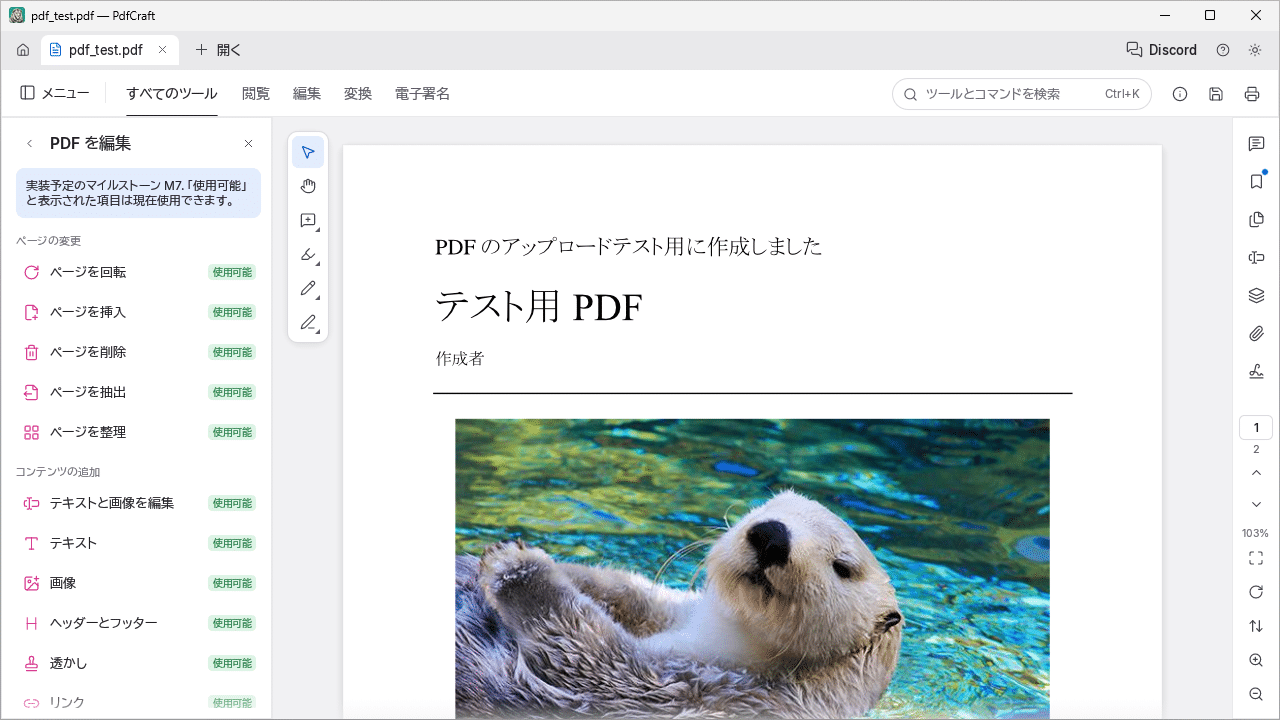The image size is (1280, 720).
Task: Close the PDF を編集 panel
Action: 249,144
